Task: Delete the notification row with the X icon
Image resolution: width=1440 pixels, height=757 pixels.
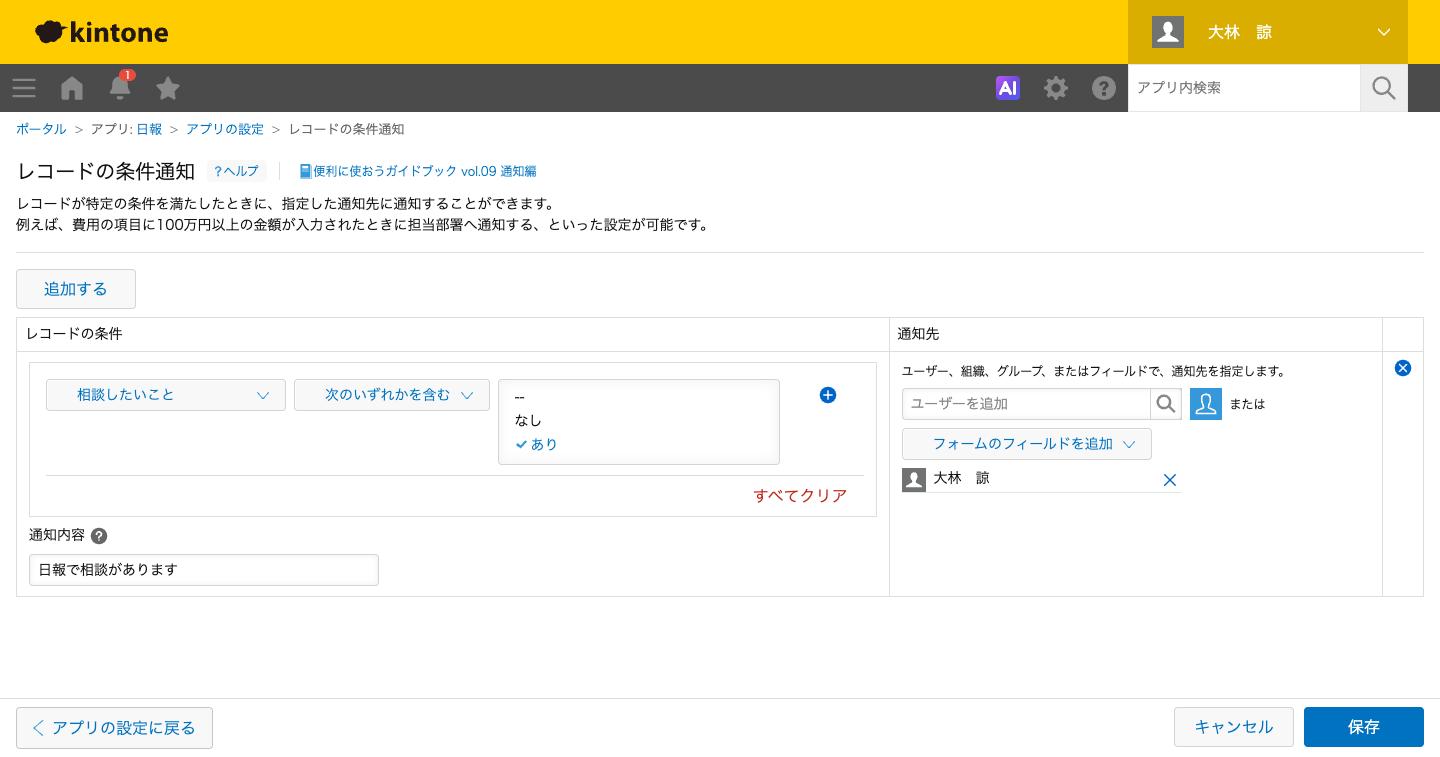Action: click(x=1403, y=368)
